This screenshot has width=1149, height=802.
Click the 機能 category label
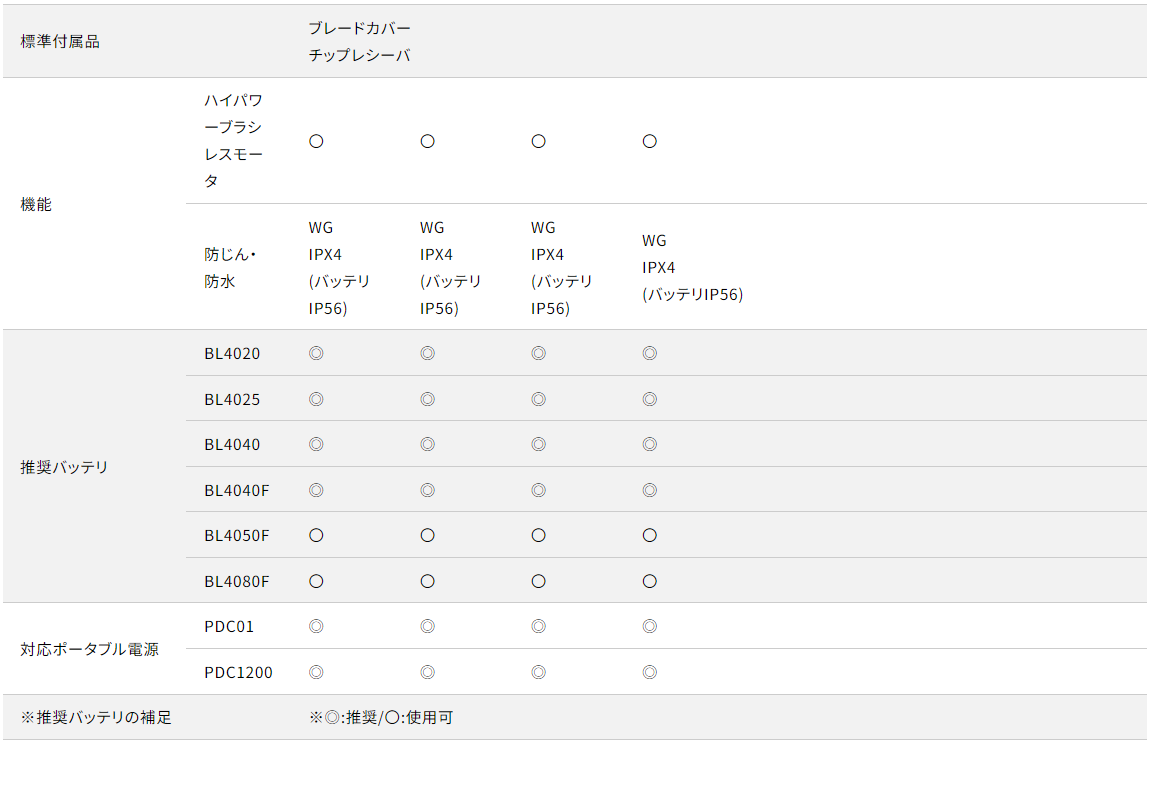click(36, 205)
